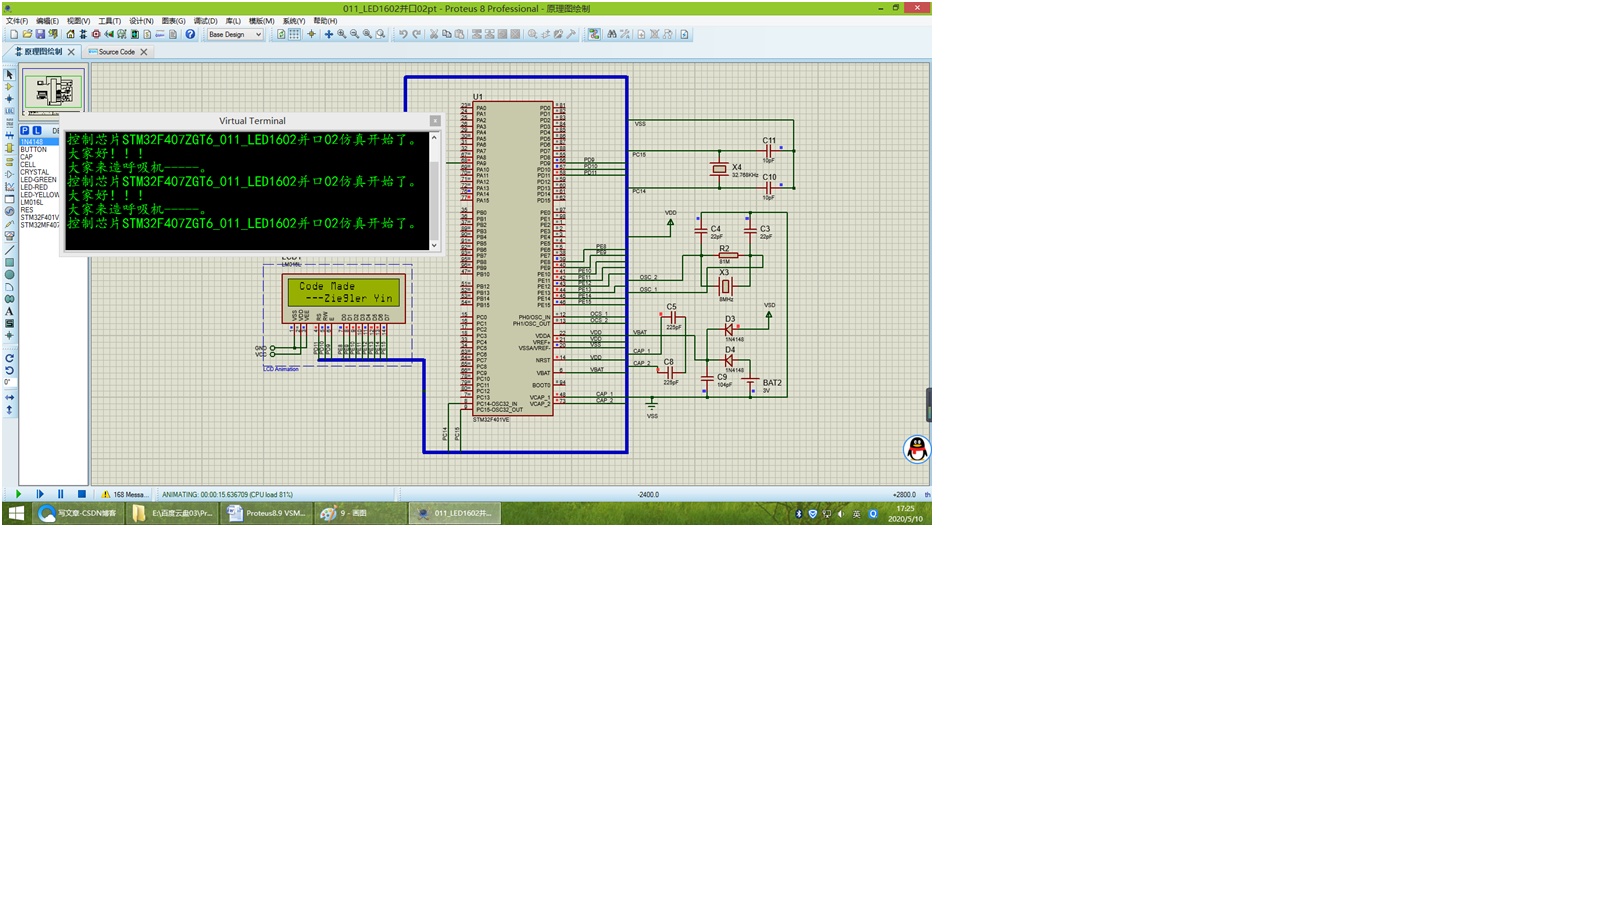Click the P pick devices button

coord(25,131)
